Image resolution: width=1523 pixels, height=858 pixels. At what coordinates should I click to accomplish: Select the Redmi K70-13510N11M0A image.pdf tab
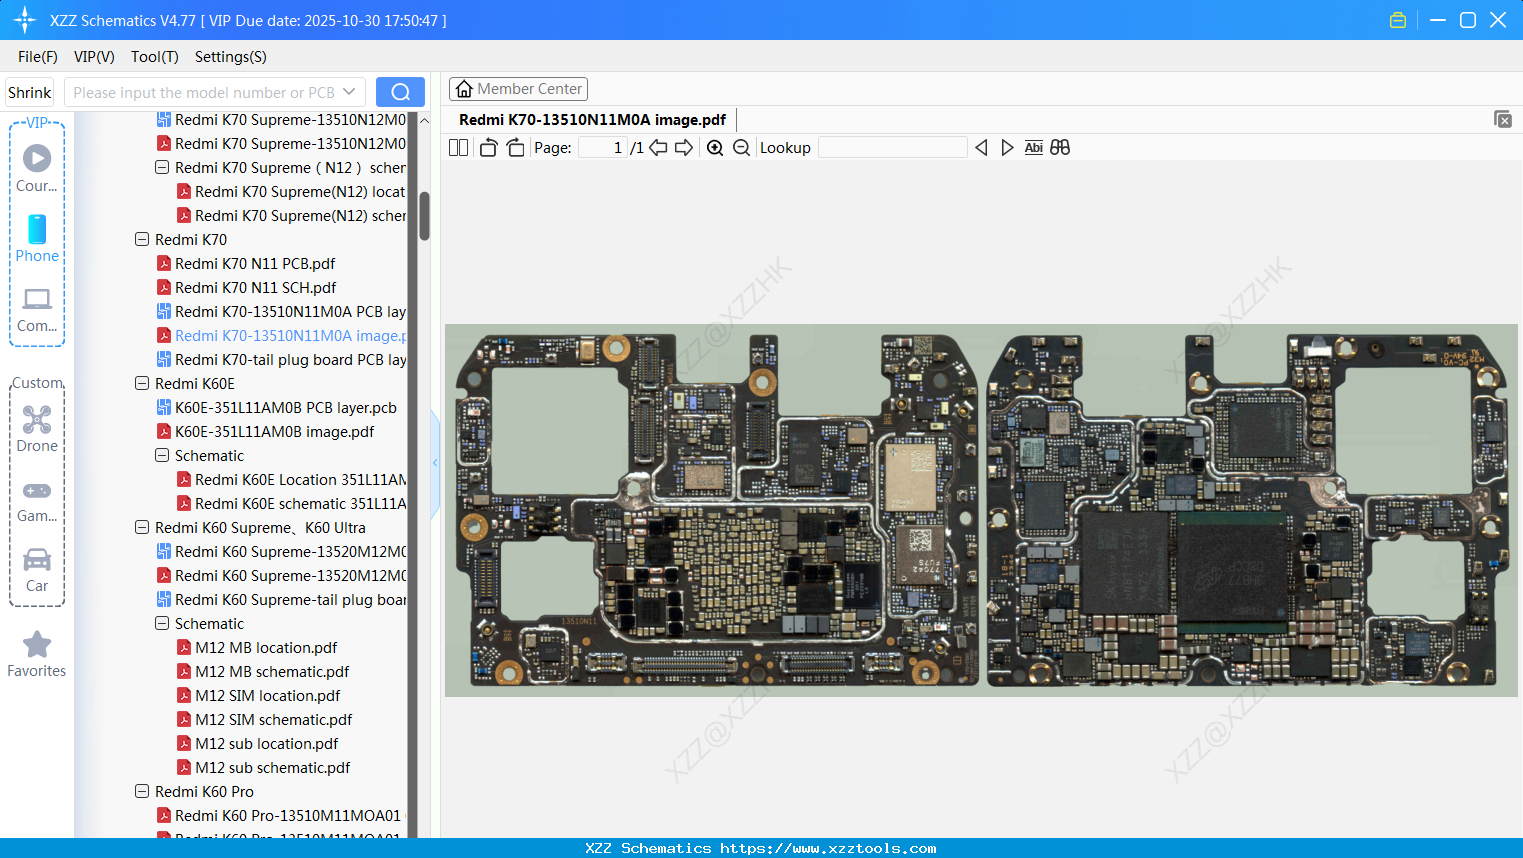592,119
